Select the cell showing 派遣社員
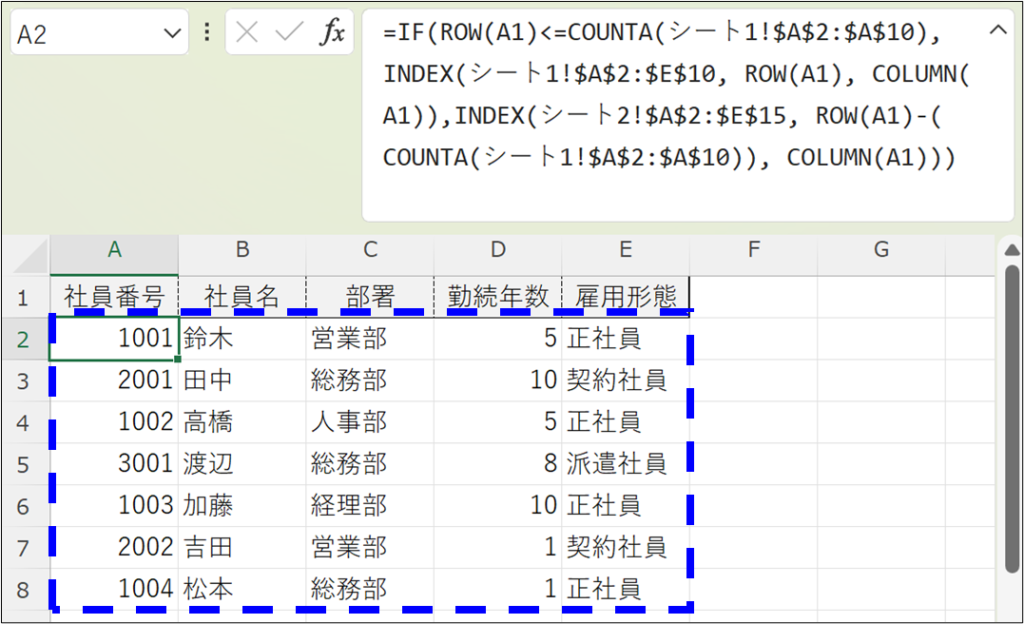This screenshot has height=624, width=1024. tap(625, 463)
